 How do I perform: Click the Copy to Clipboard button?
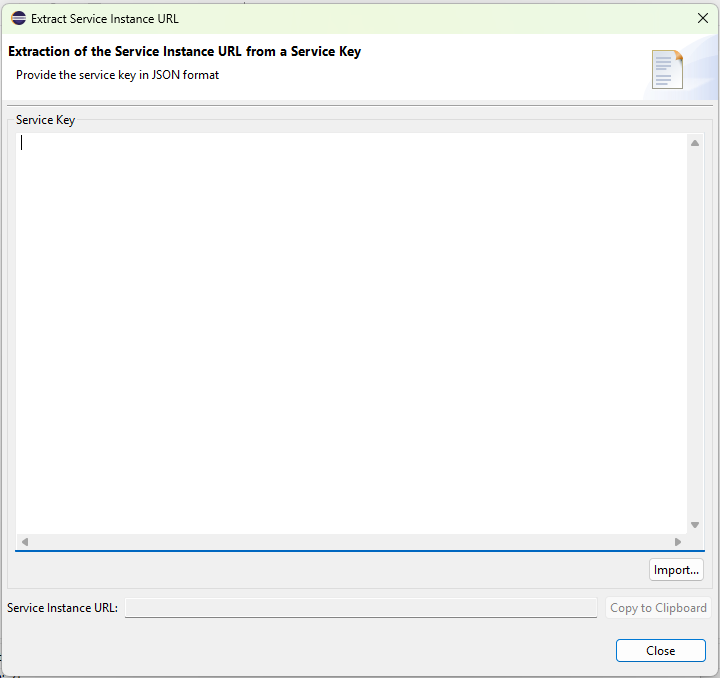click(658, 608)
